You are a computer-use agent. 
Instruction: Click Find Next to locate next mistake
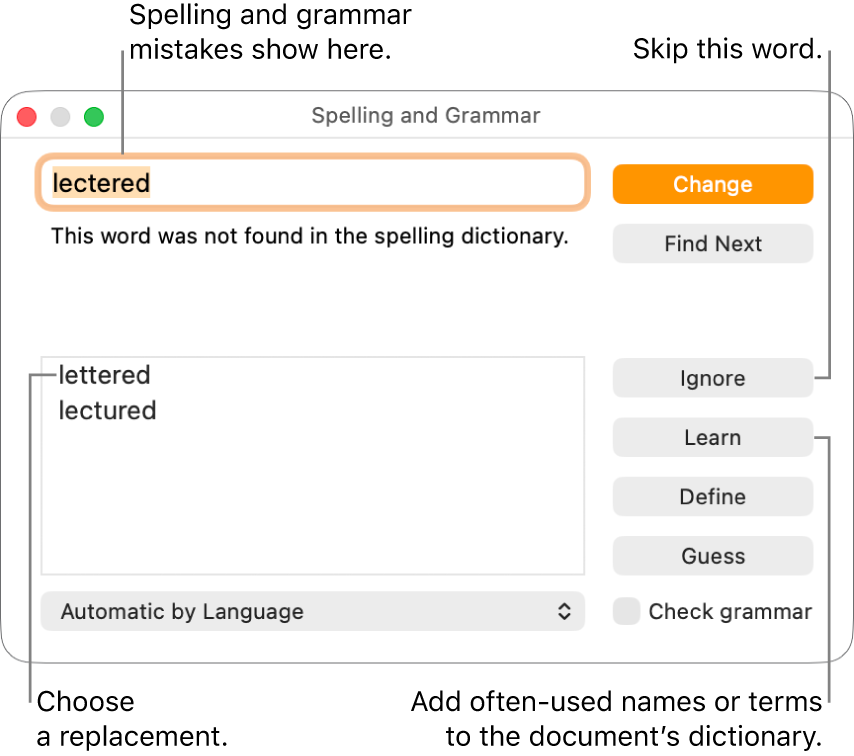tap(712, 243)
